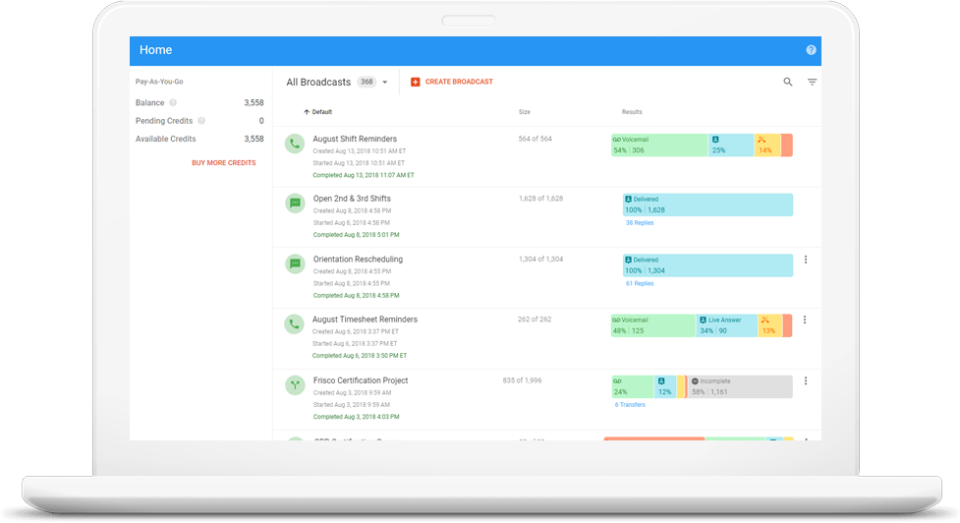This screenshot has width=960, height=523.
Task: Click the Pending Credits info icon
Action: coord(201,121)
